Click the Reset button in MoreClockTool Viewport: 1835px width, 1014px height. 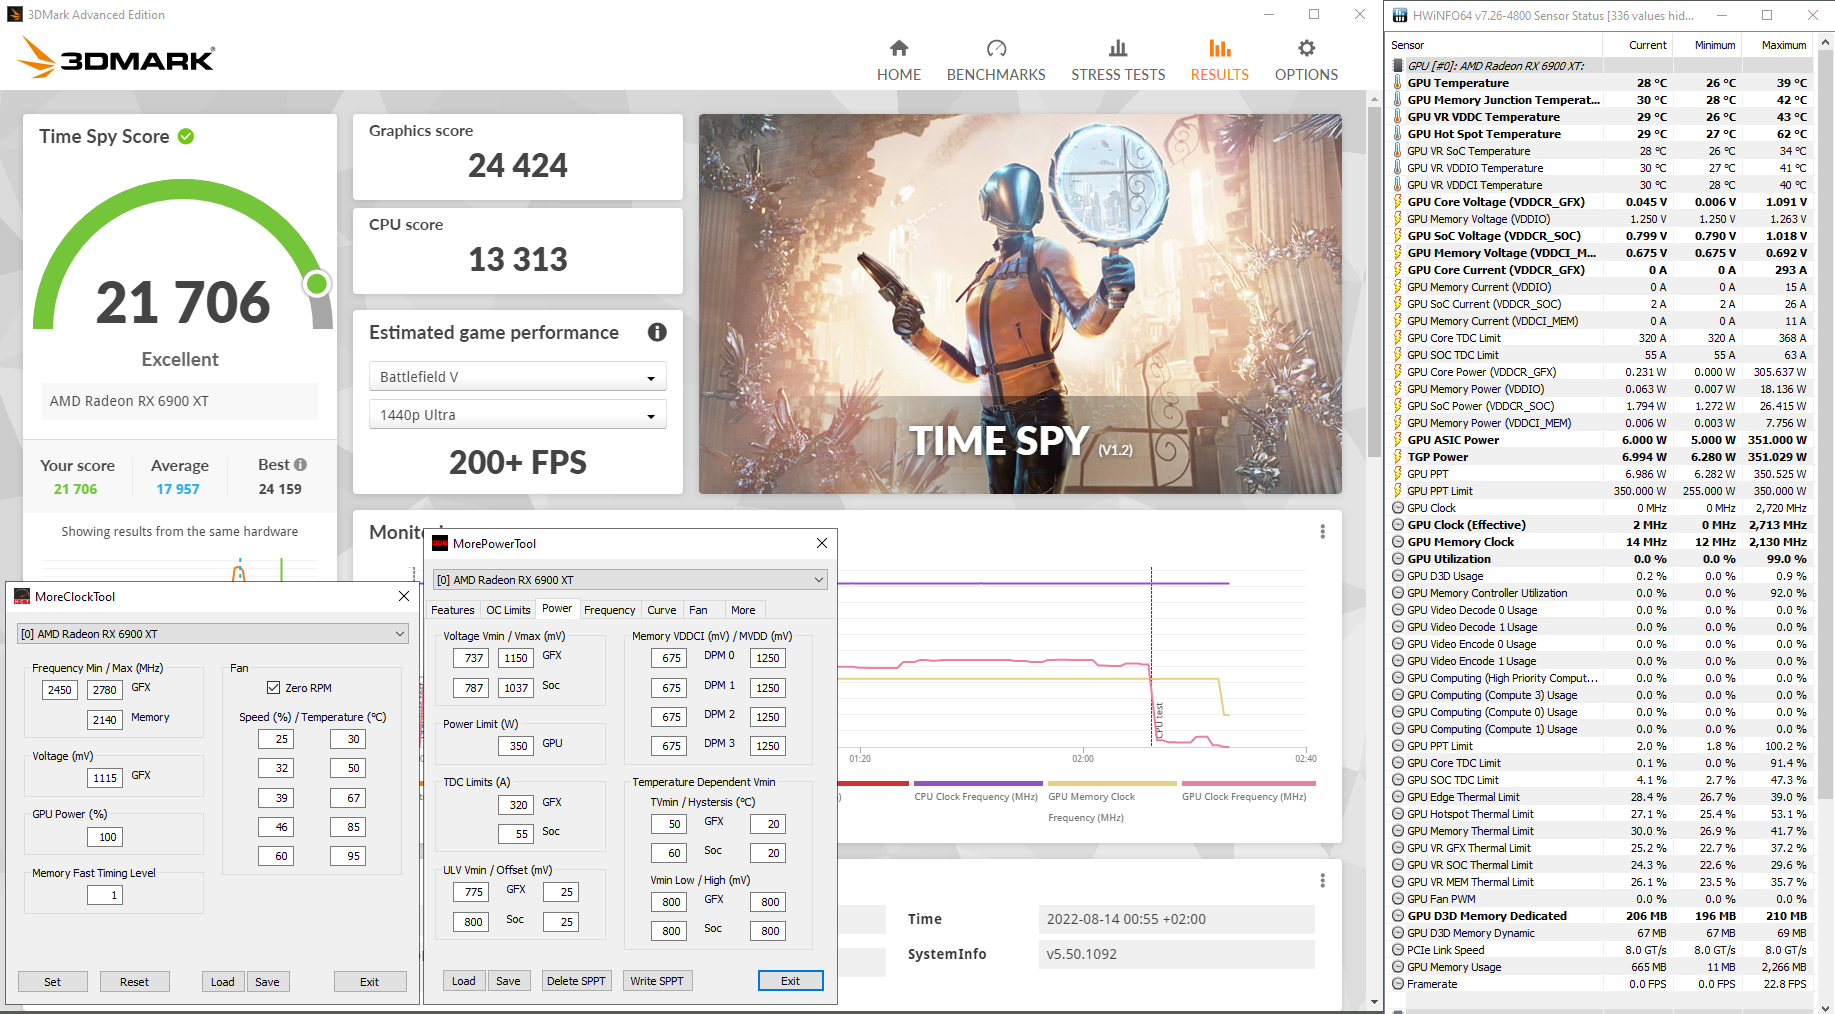135,982
